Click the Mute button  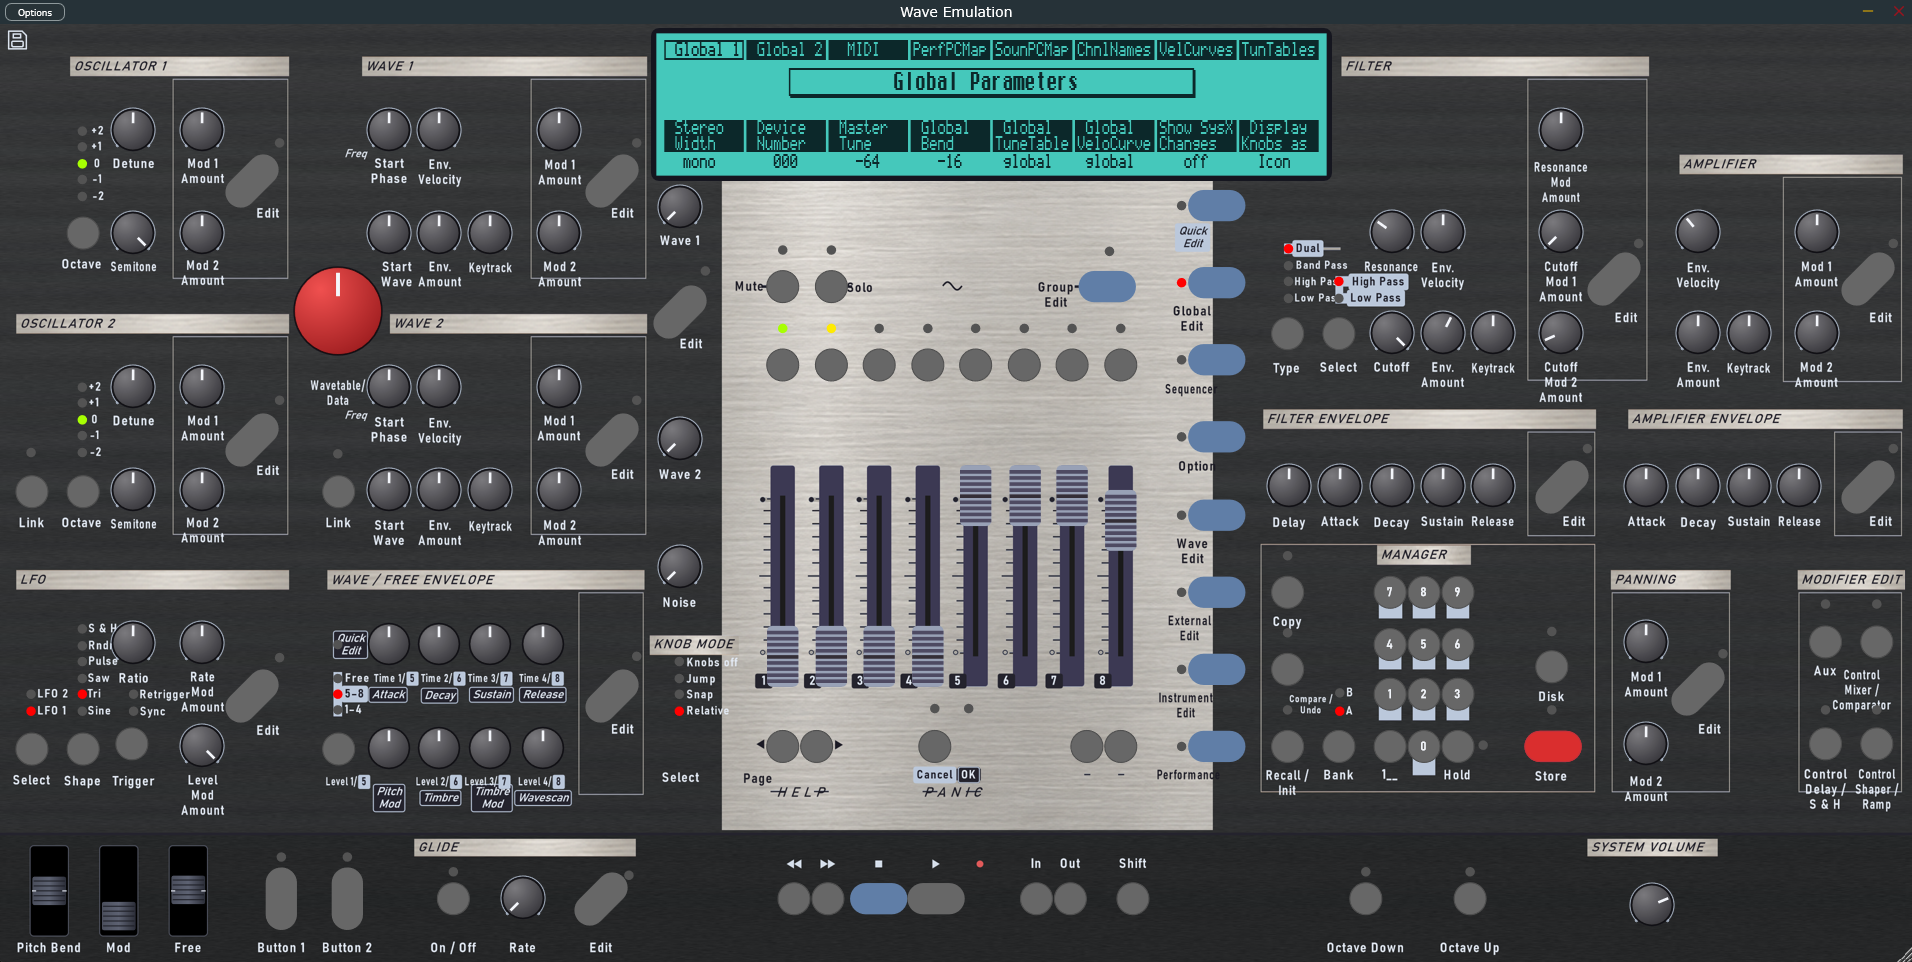tap(782, 287)
